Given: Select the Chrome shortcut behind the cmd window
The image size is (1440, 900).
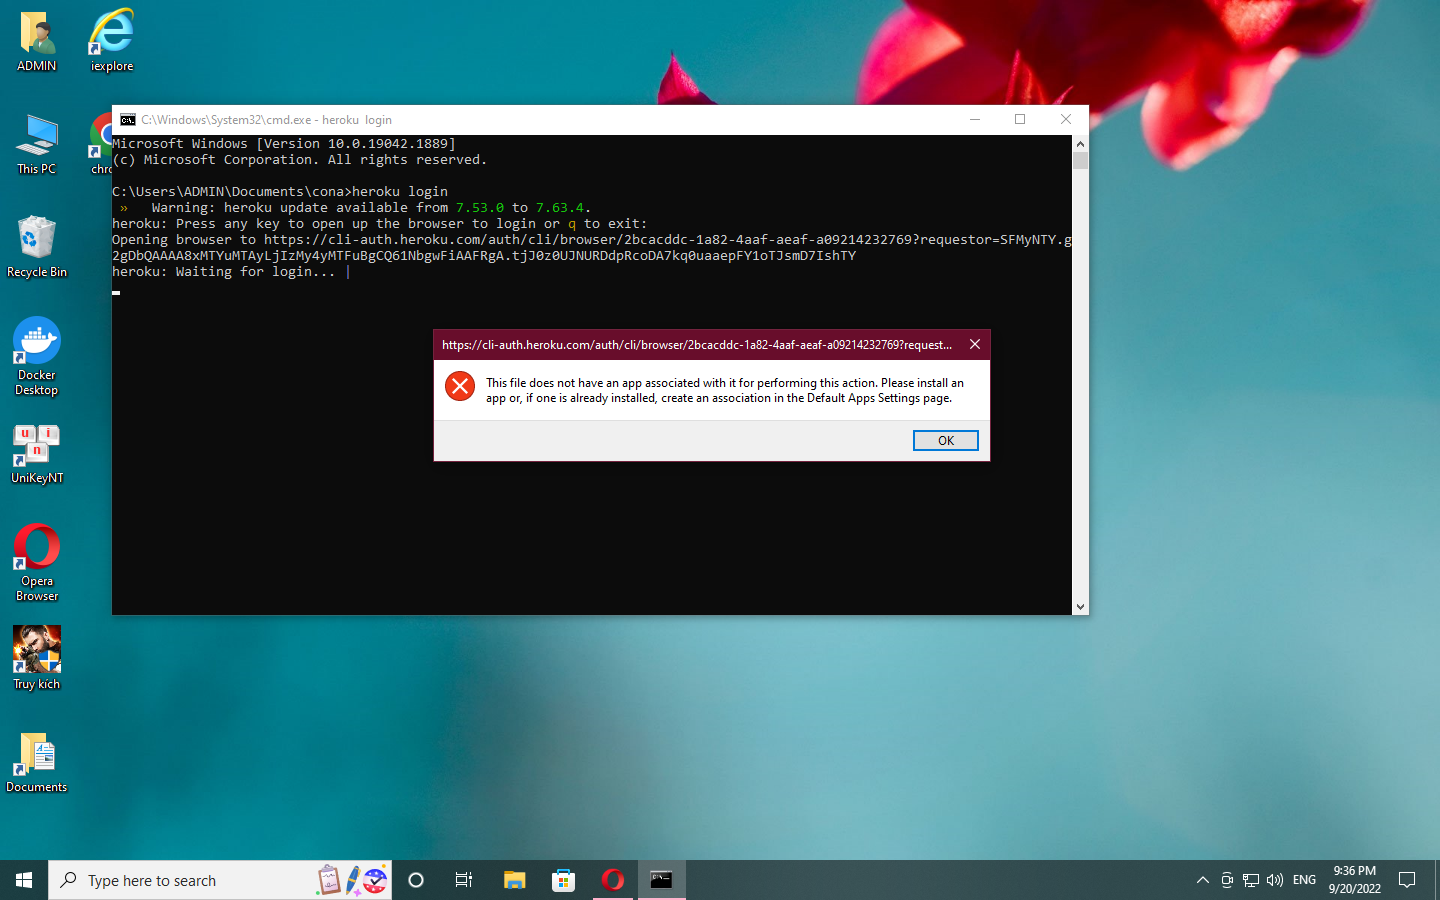Looking at the screenshot, I should (x=100, y=145).
